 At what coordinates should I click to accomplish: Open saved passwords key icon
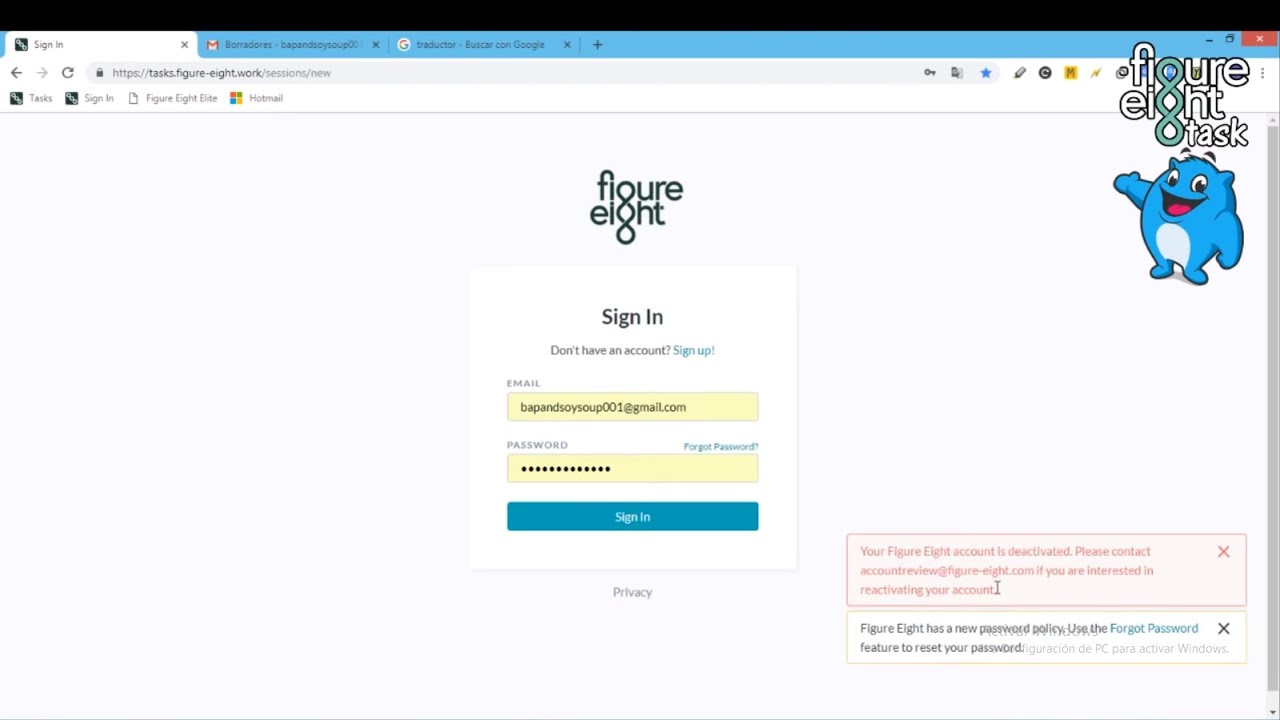tap(930, 73)
